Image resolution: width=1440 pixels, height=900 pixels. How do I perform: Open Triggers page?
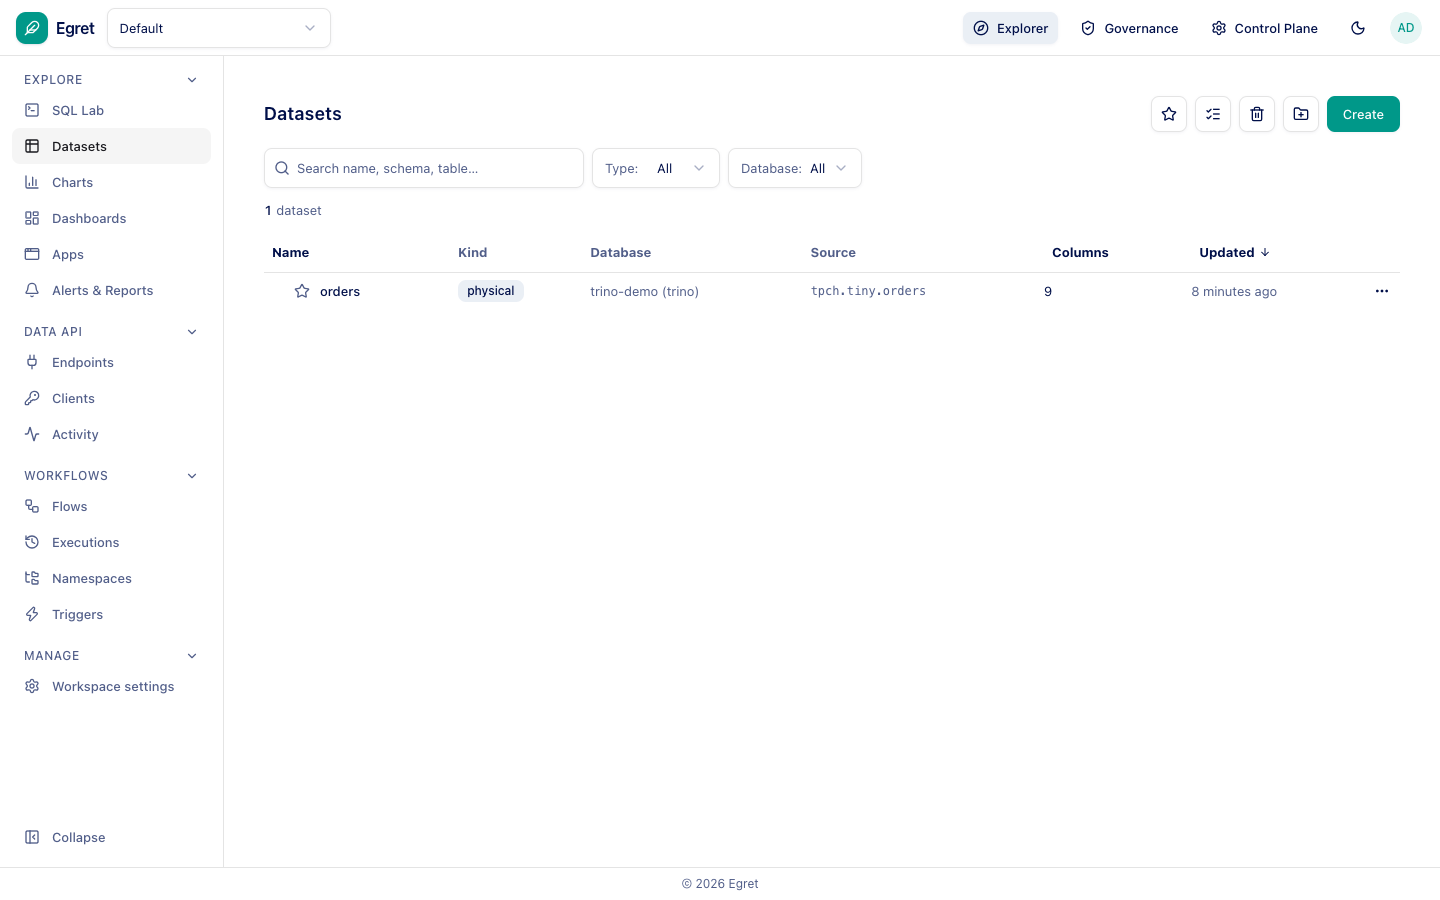112,614
